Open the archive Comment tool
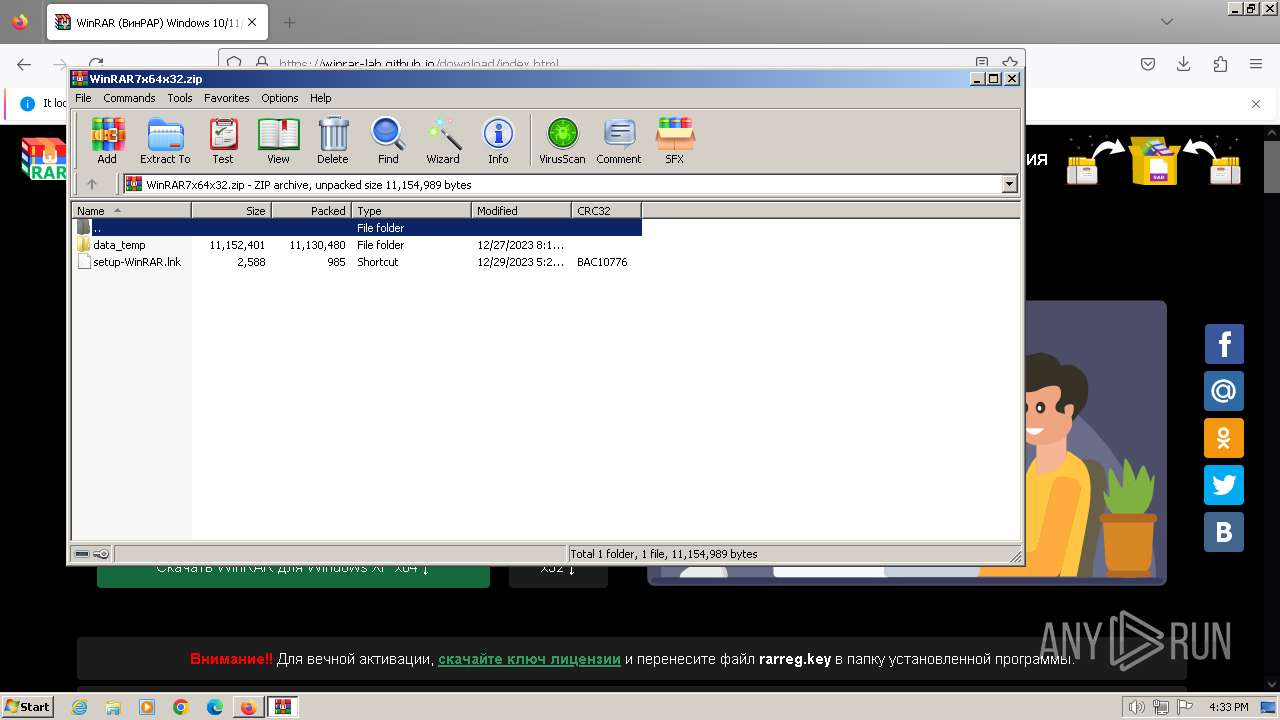The width and height of the screenshot is (1280, 720). pos(619,140)
